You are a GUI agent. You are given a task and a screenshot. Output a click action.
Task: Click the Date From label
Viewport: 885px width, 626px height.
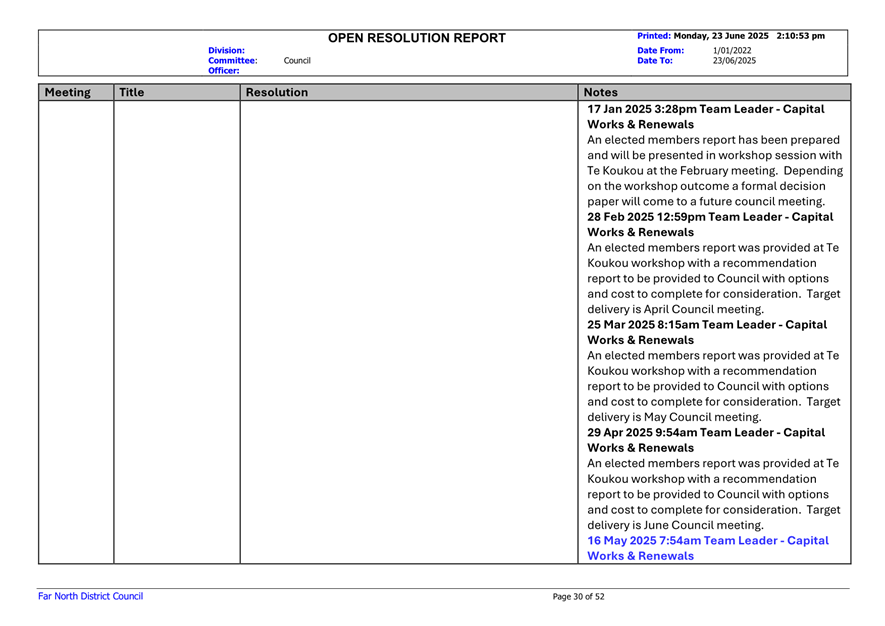click(x=660, y=50)
